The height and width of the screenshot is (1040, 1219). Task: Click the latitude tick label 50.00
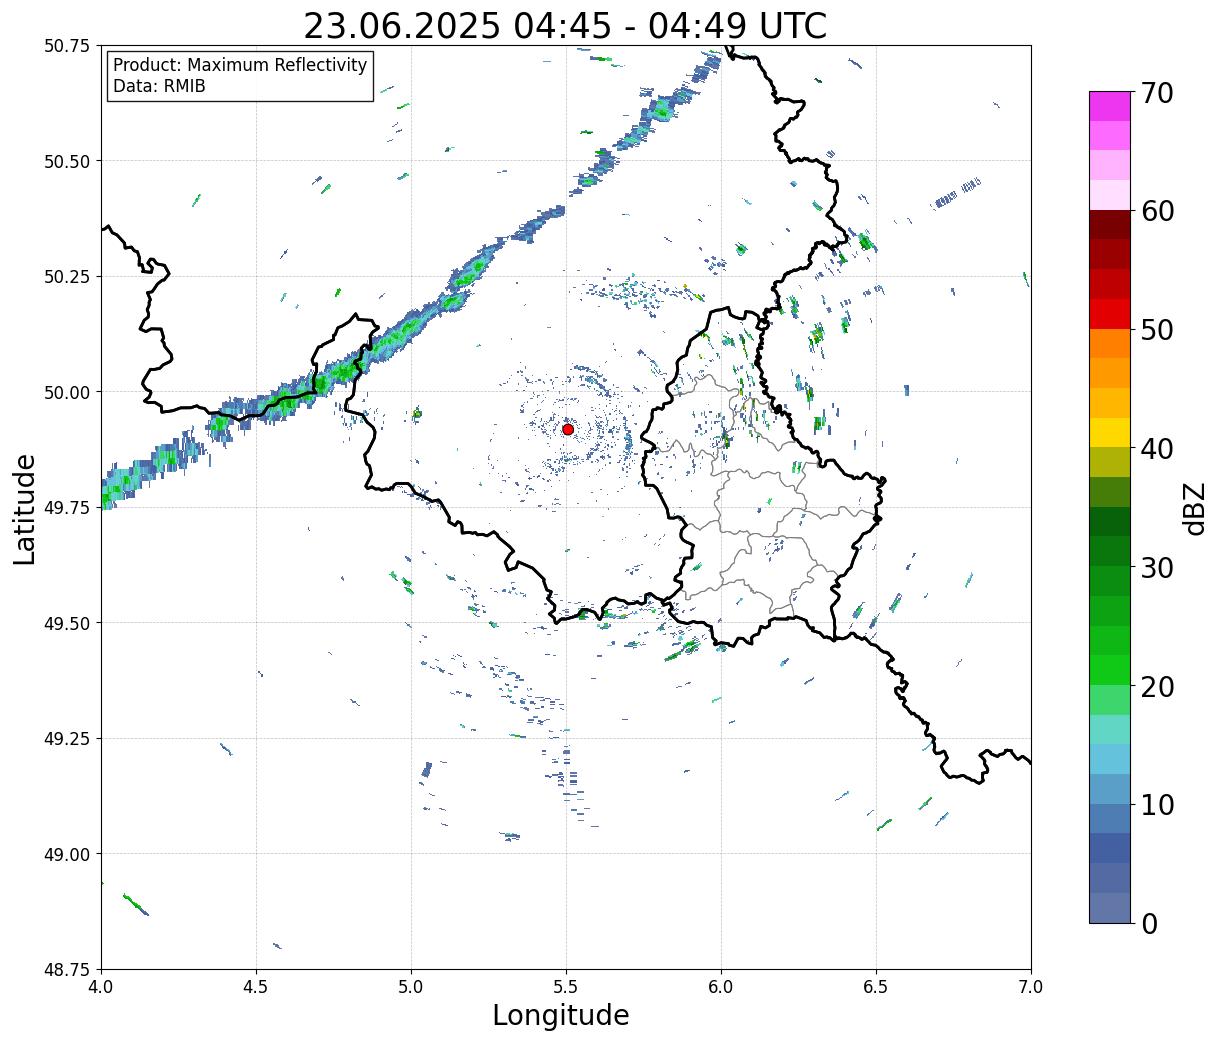[67, 392]
